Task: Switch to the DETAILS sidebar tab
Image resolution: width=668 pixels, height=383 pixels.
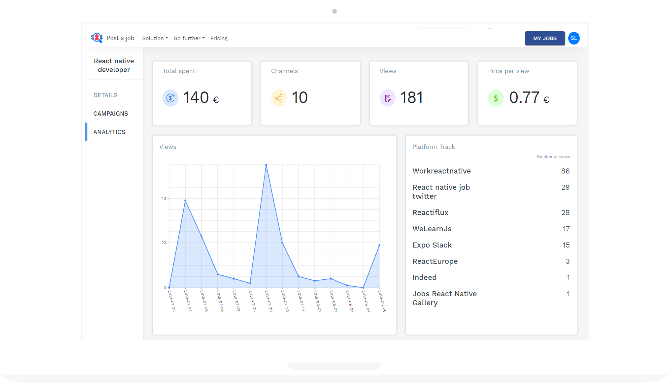Action: click(105, 95)
